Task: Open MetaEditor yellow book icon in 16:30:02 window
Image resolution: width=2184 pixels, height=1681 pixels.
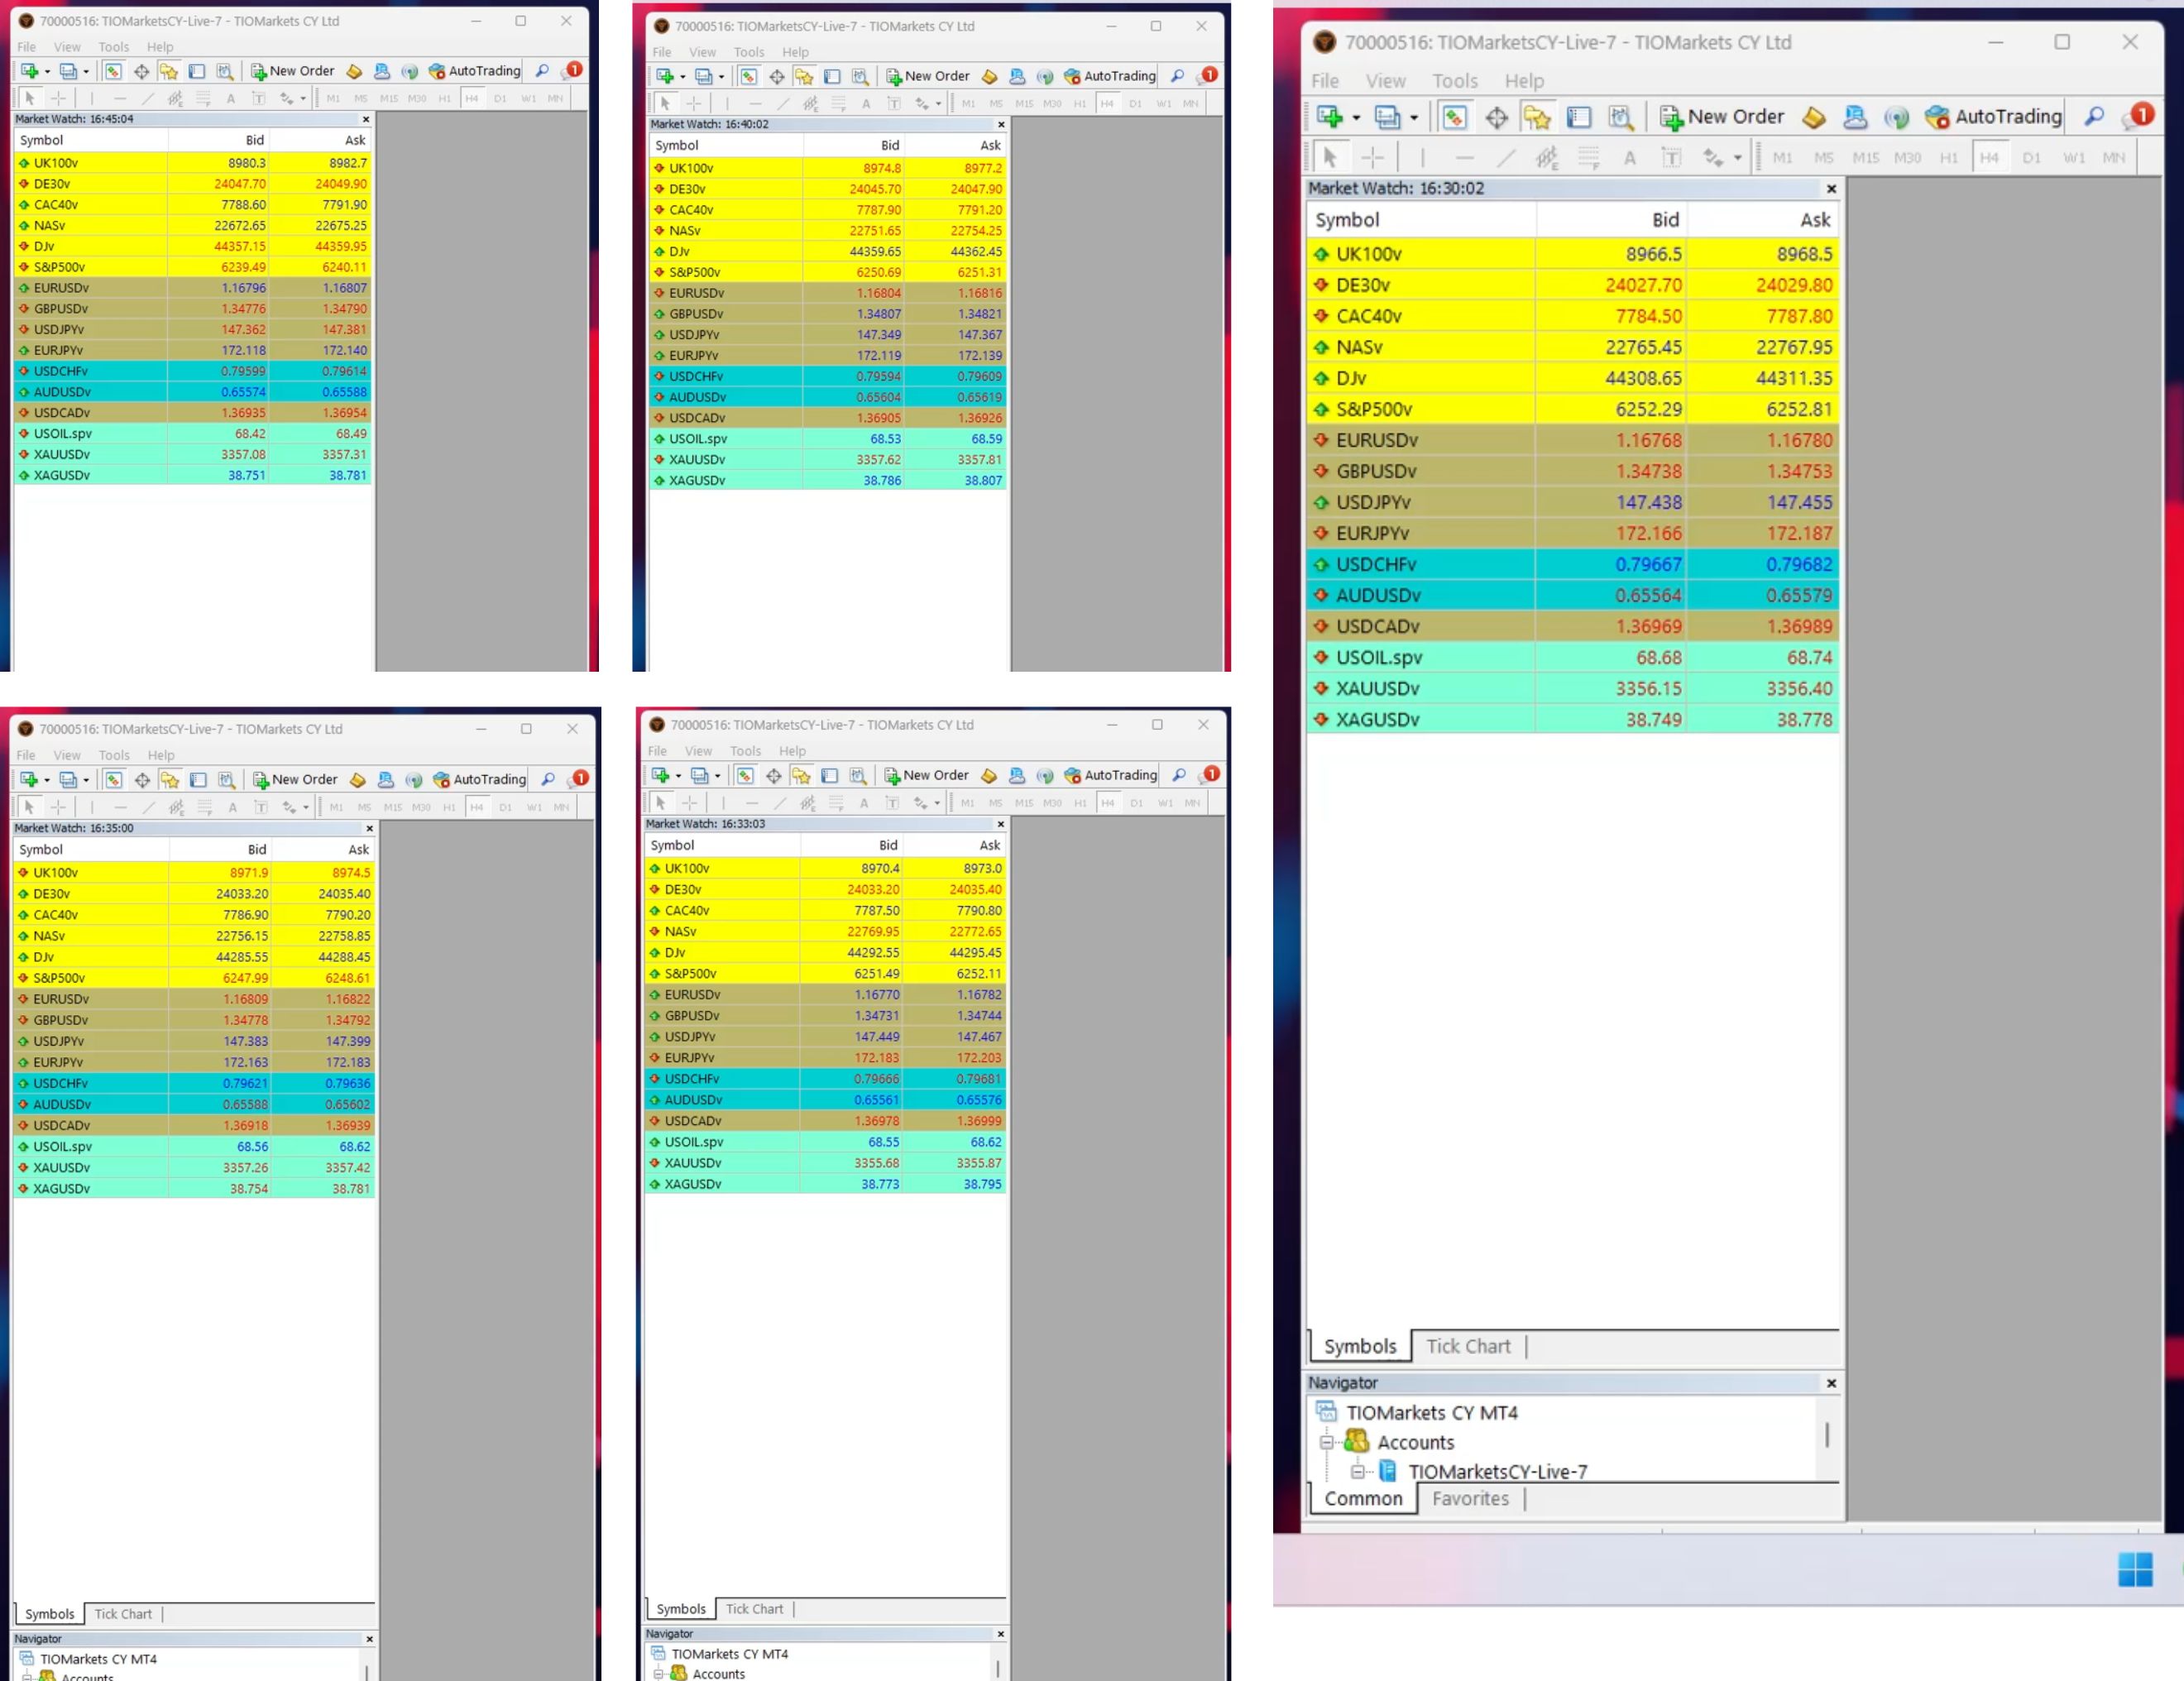Action: pos(1813,117)
